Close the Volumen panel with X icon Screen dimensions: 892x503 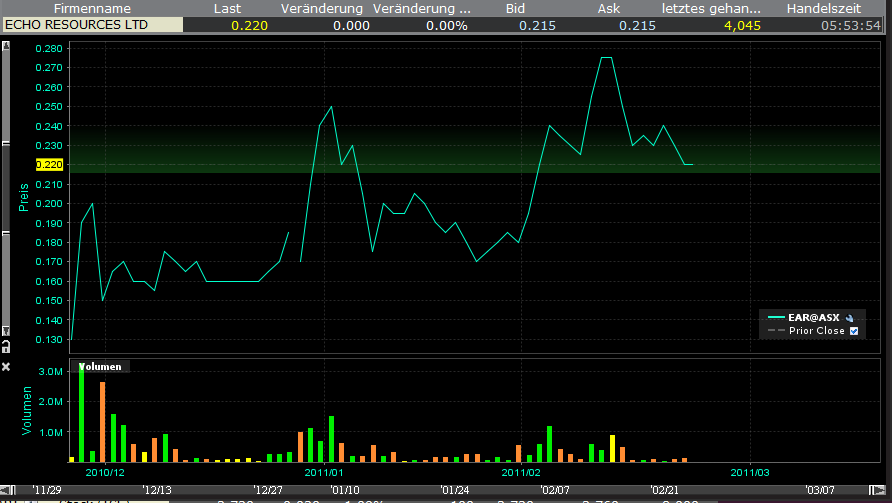[x=5, y=367]
